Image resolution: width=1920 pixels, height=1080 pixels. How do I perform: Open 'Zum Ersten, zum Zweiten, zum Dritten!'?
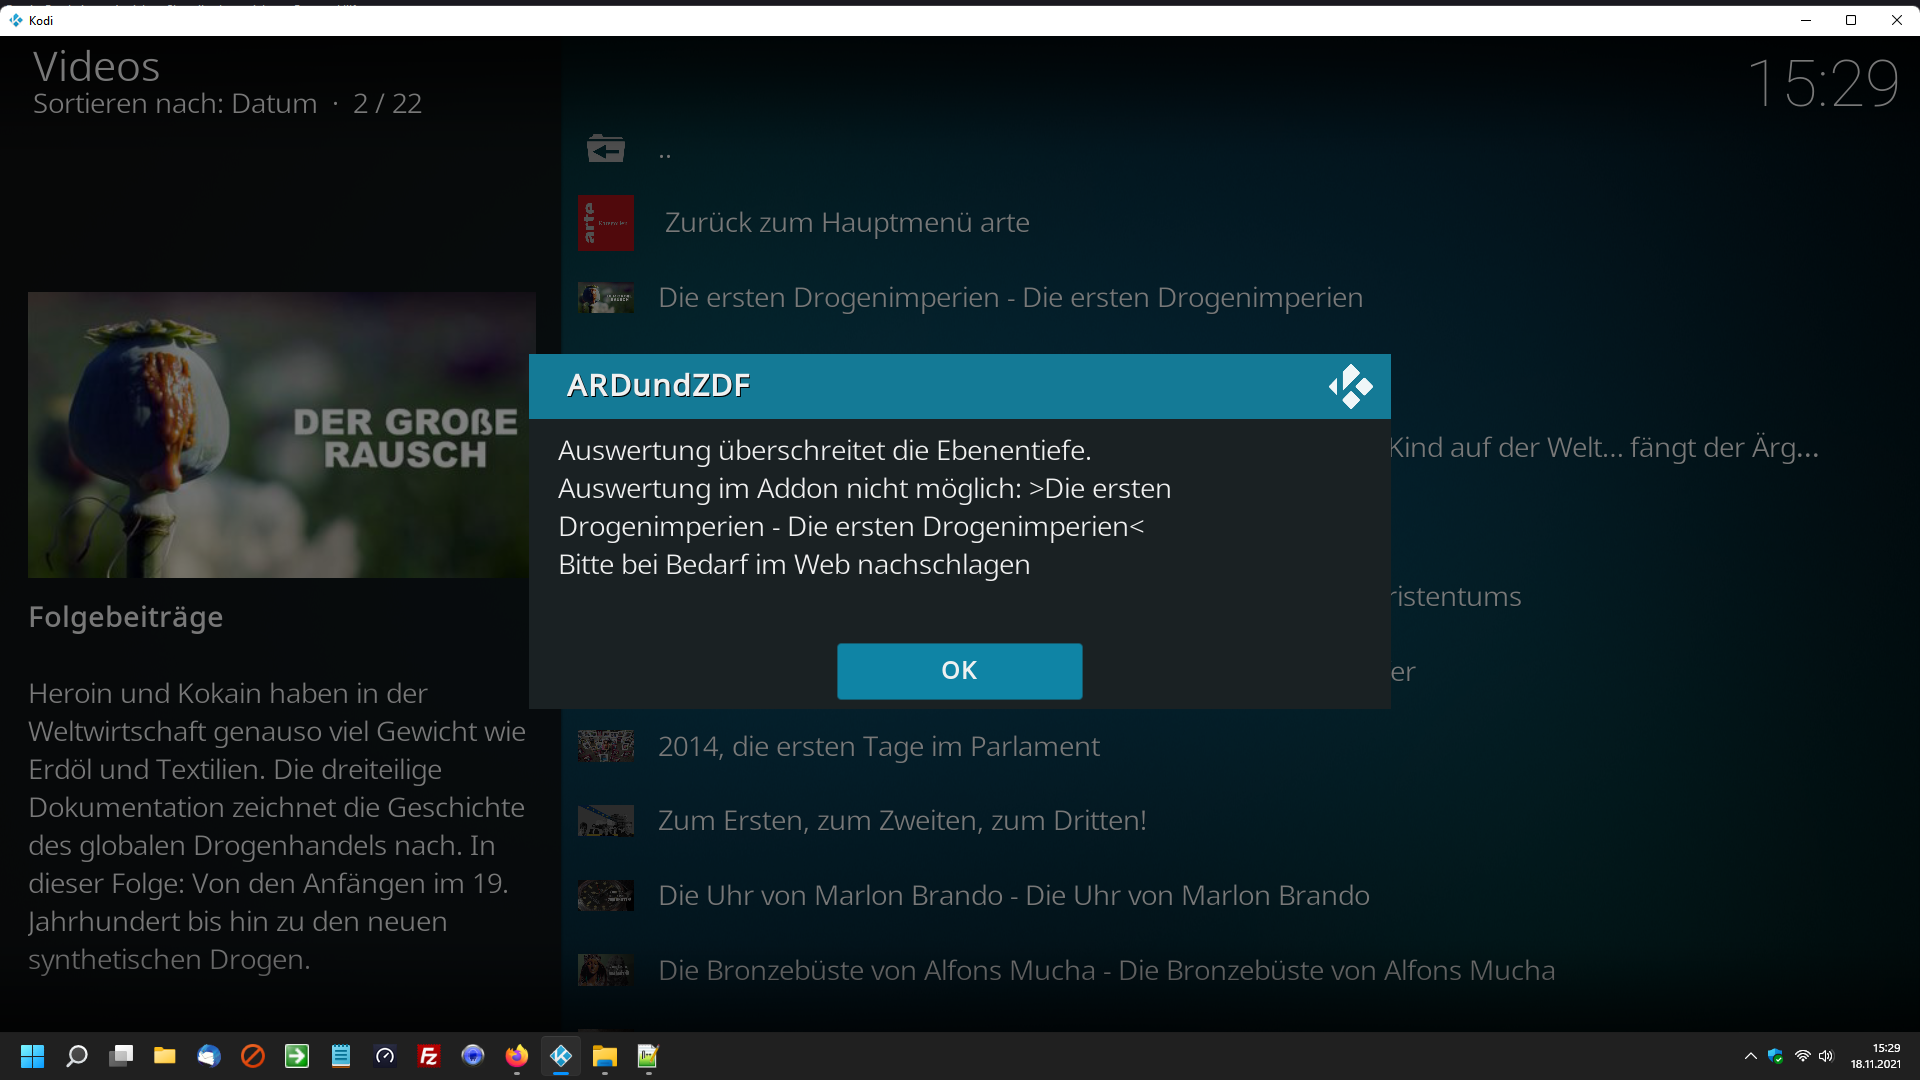coord(902,821)
